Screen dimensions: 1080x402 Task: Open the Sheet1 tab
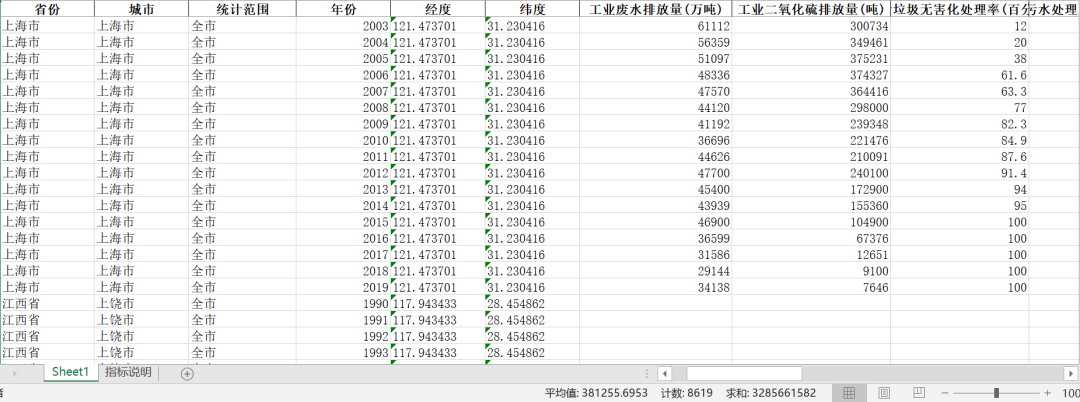pyautogui.click(x=71, y=372)
